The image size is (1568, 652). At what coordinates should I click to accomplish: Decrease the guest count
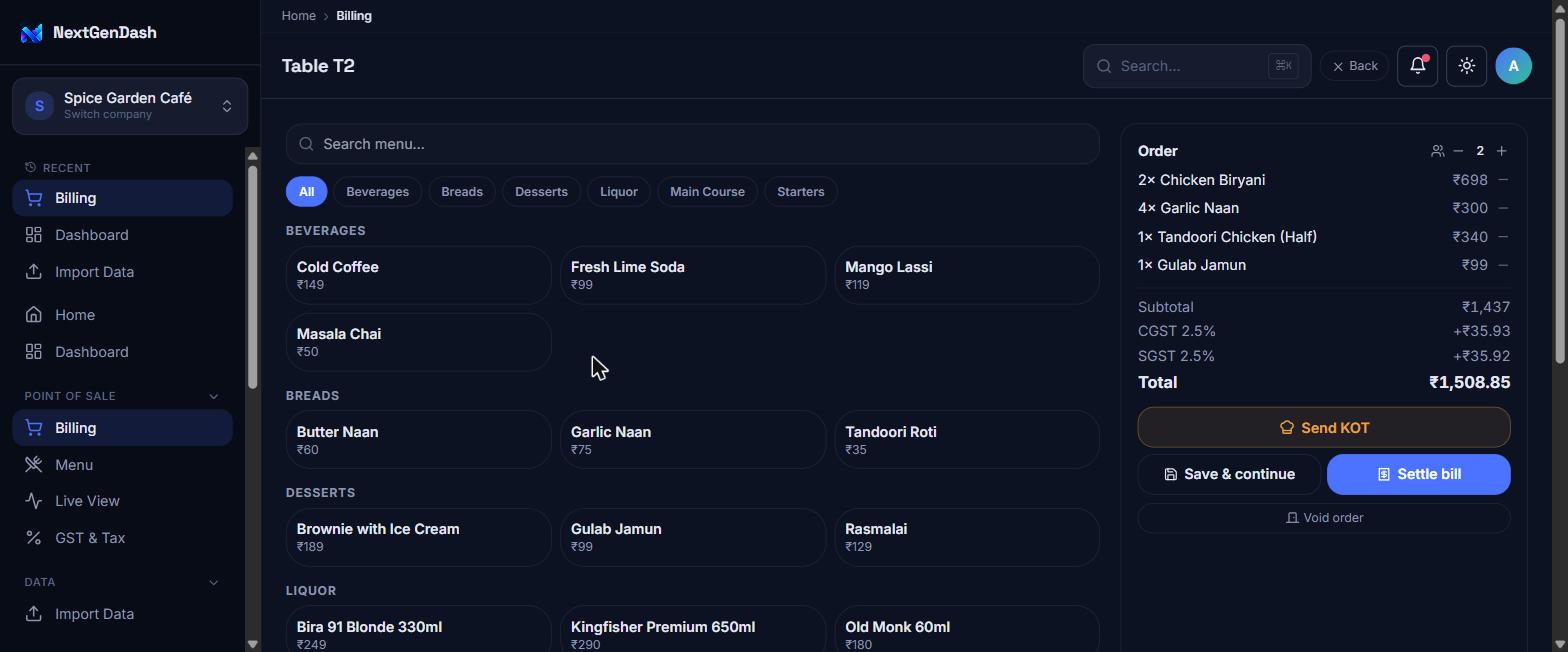[x=1458, y=151]
